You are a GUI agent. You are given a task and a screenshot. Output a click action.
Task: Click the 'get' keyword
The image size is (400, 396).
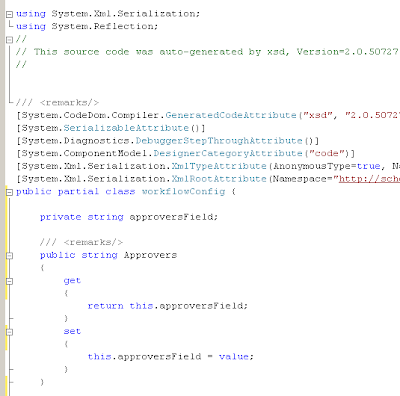coord(72,281)
